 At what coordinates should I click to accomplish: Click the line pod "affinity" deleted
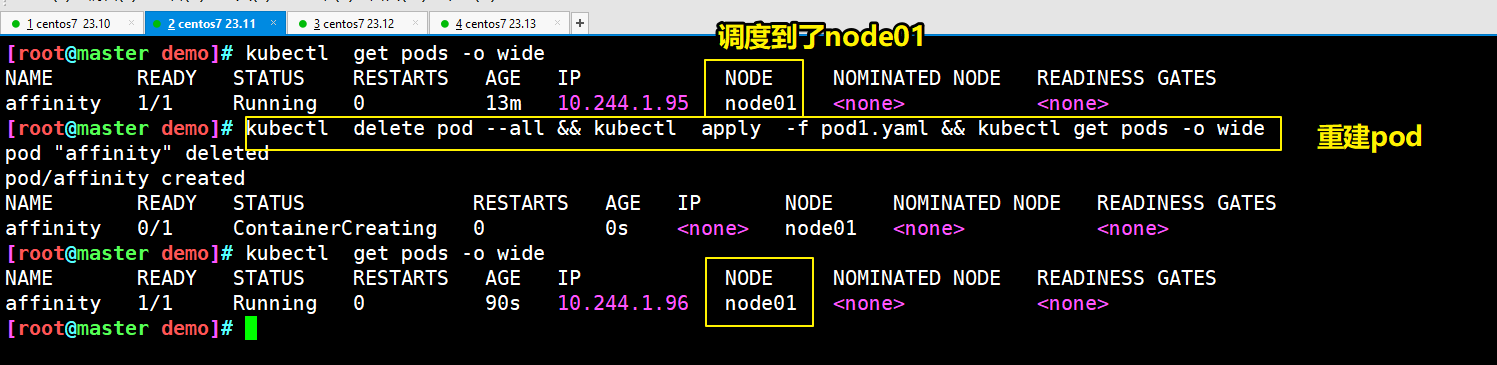(x=137, y=153)
